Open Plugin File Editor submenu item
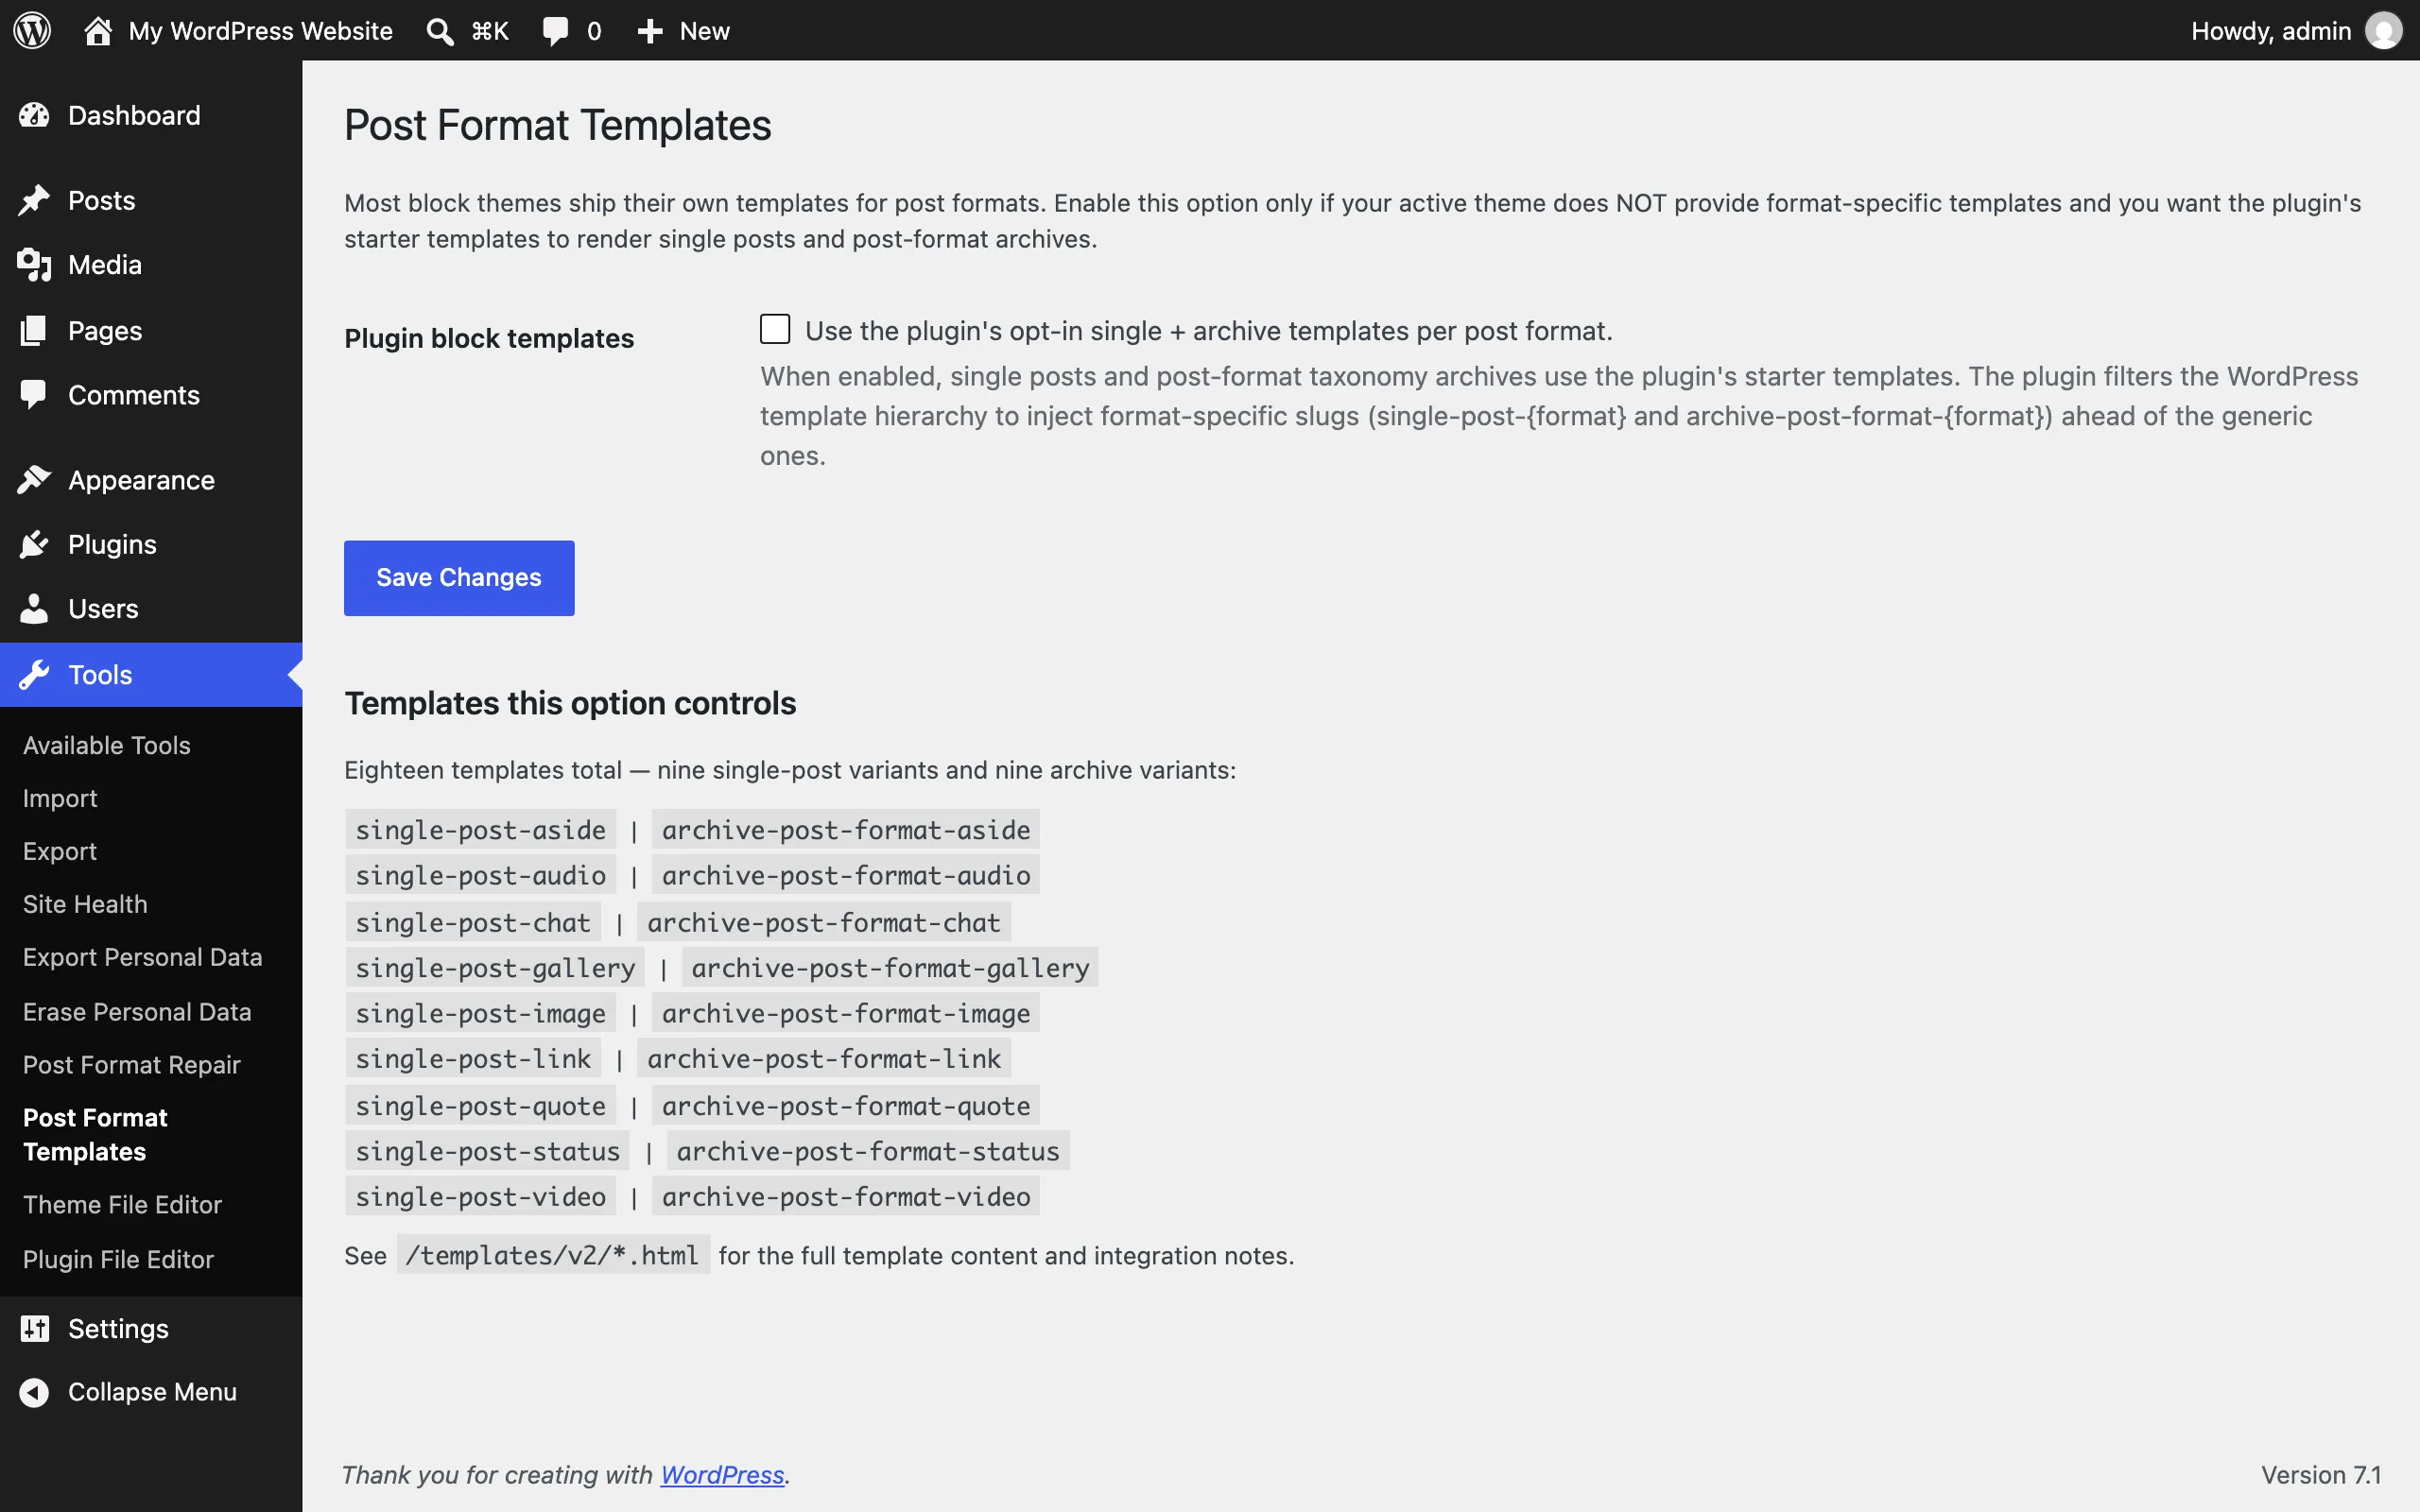This screenshot has height=1512, width=2420. point(118,1259)
